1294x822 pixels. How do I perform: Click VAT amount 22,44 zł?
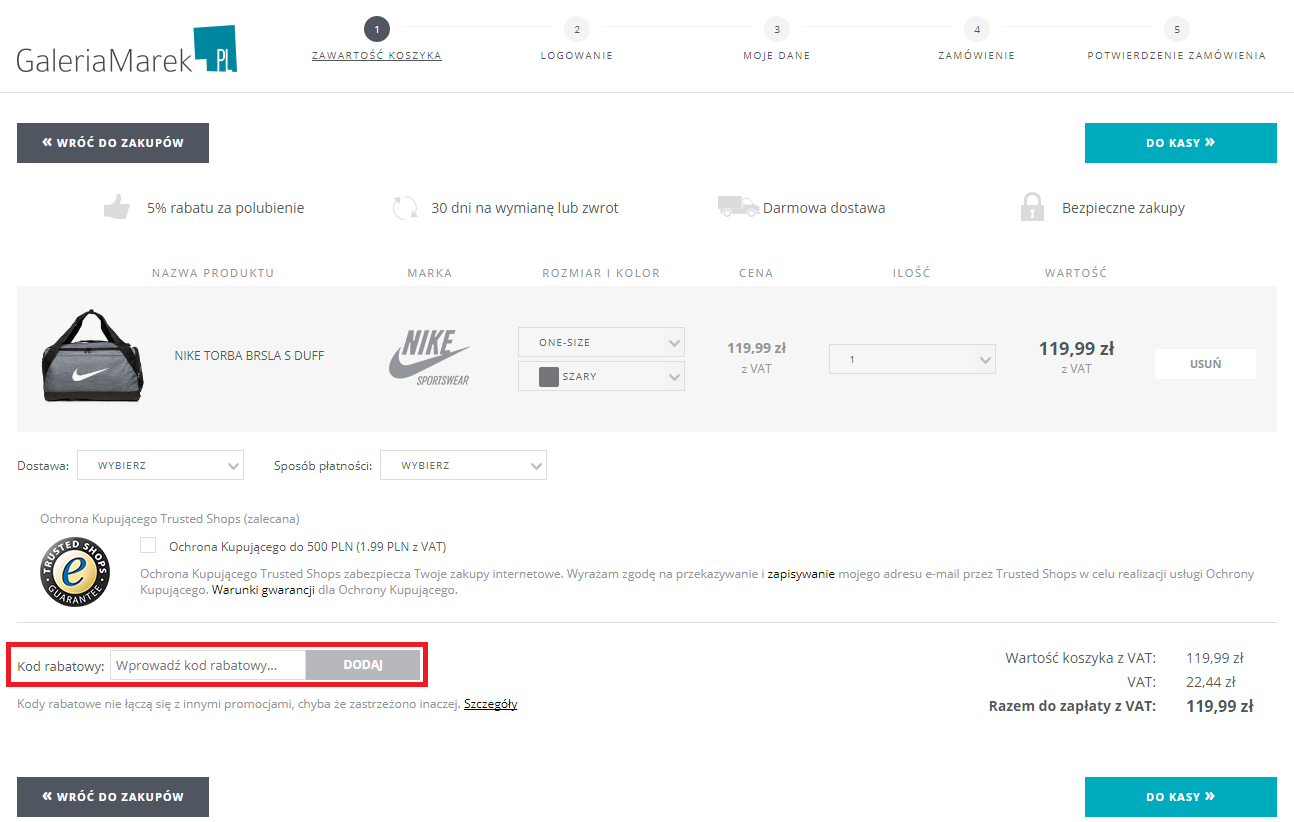(x=1211, y=682)
